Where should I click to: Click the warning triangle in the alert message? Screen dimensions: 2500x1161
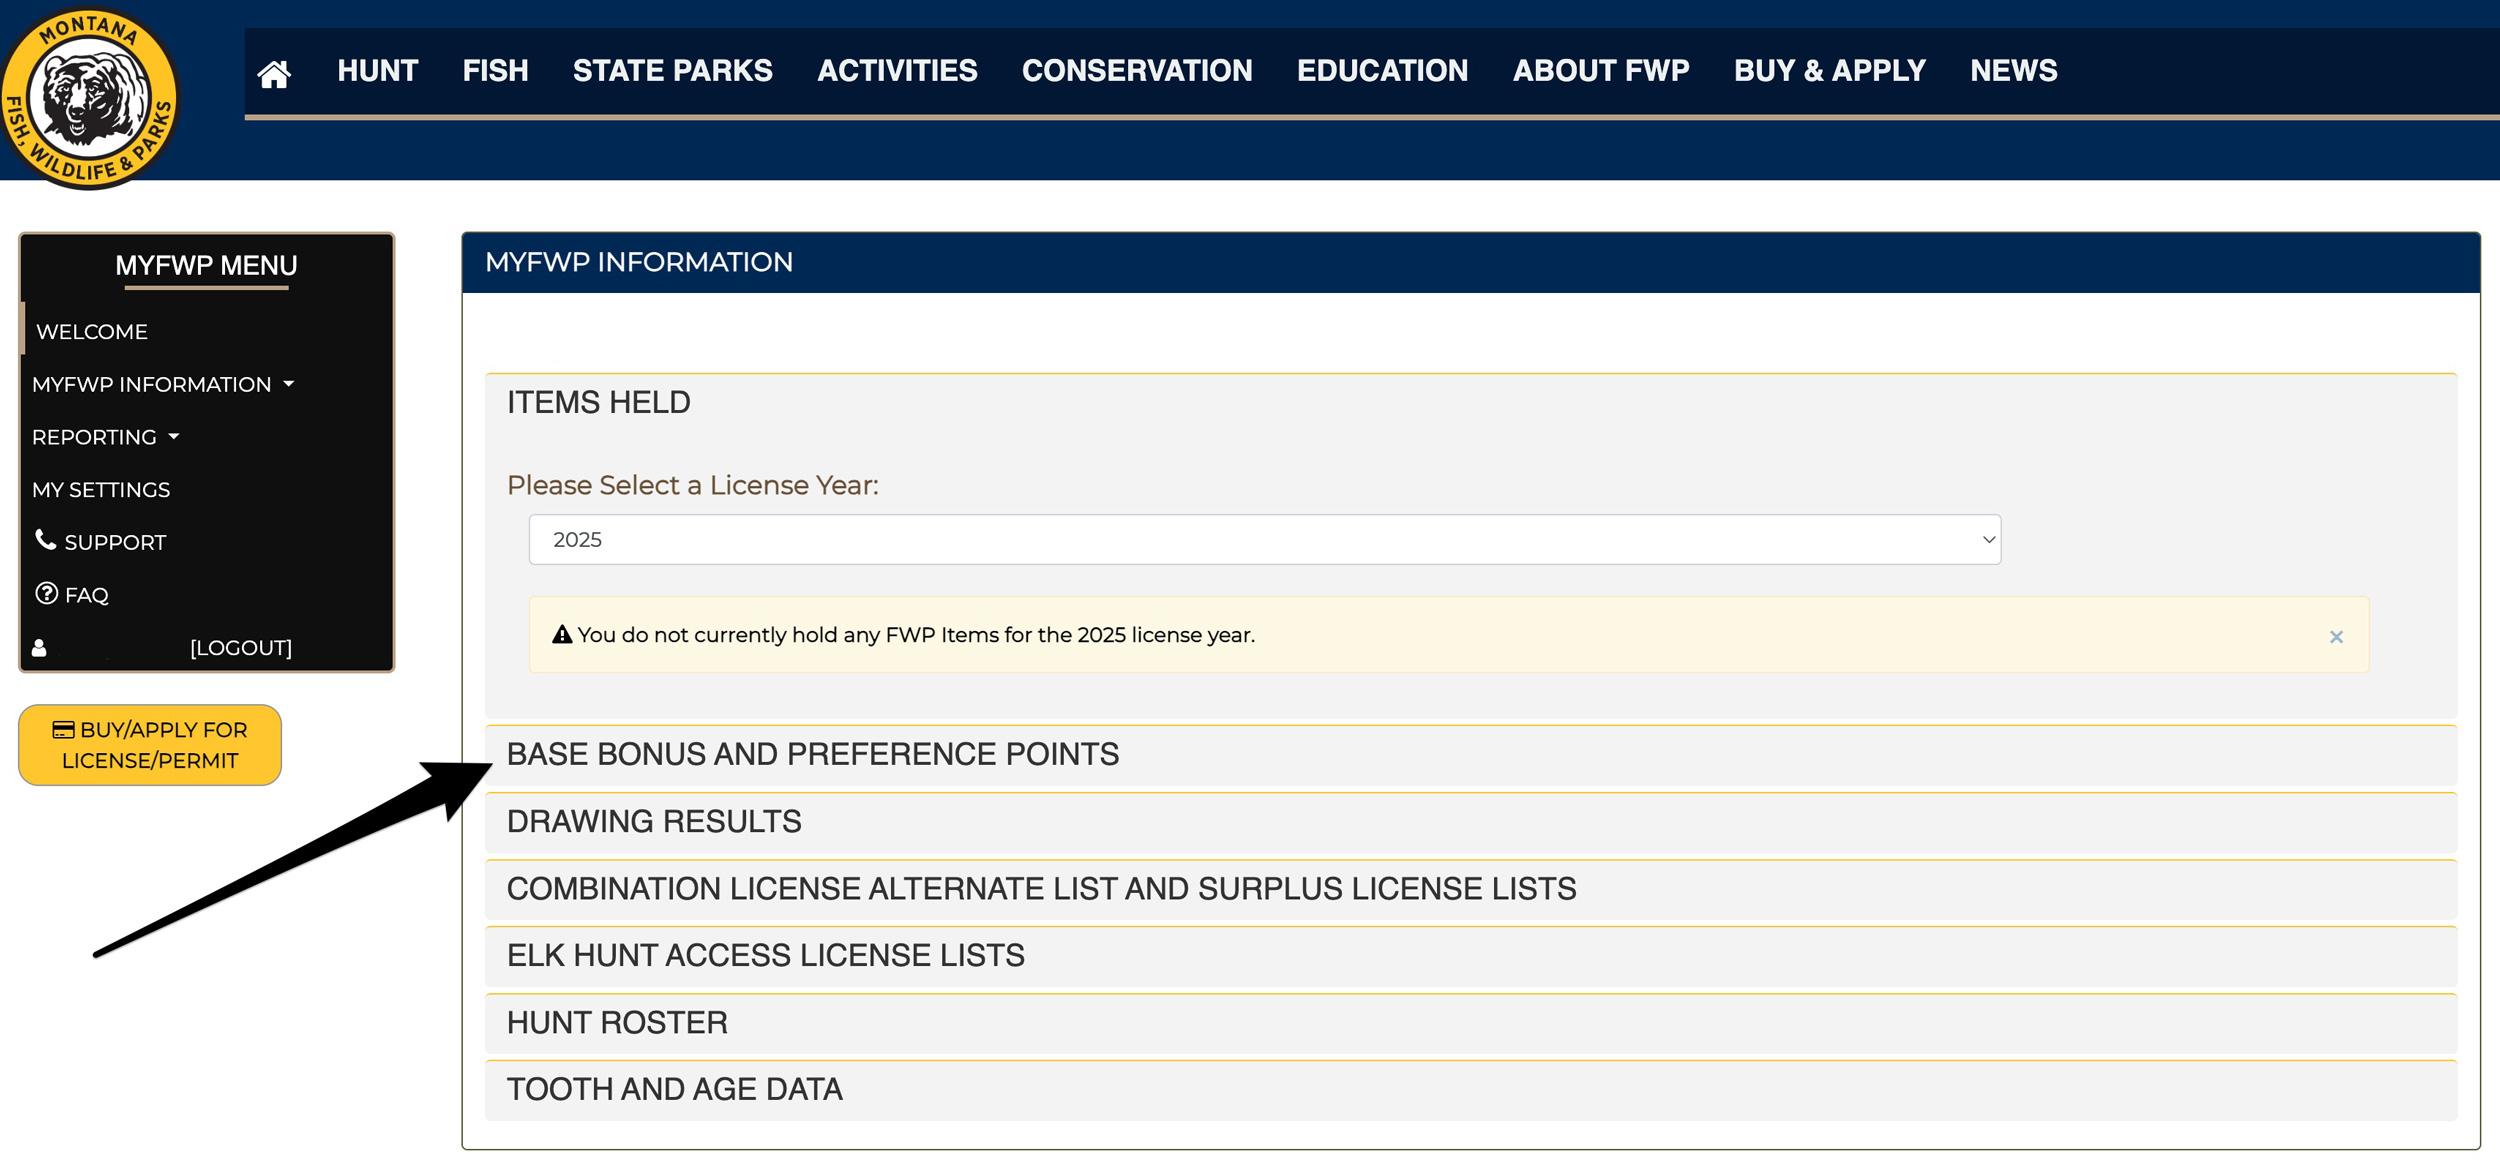562,634
